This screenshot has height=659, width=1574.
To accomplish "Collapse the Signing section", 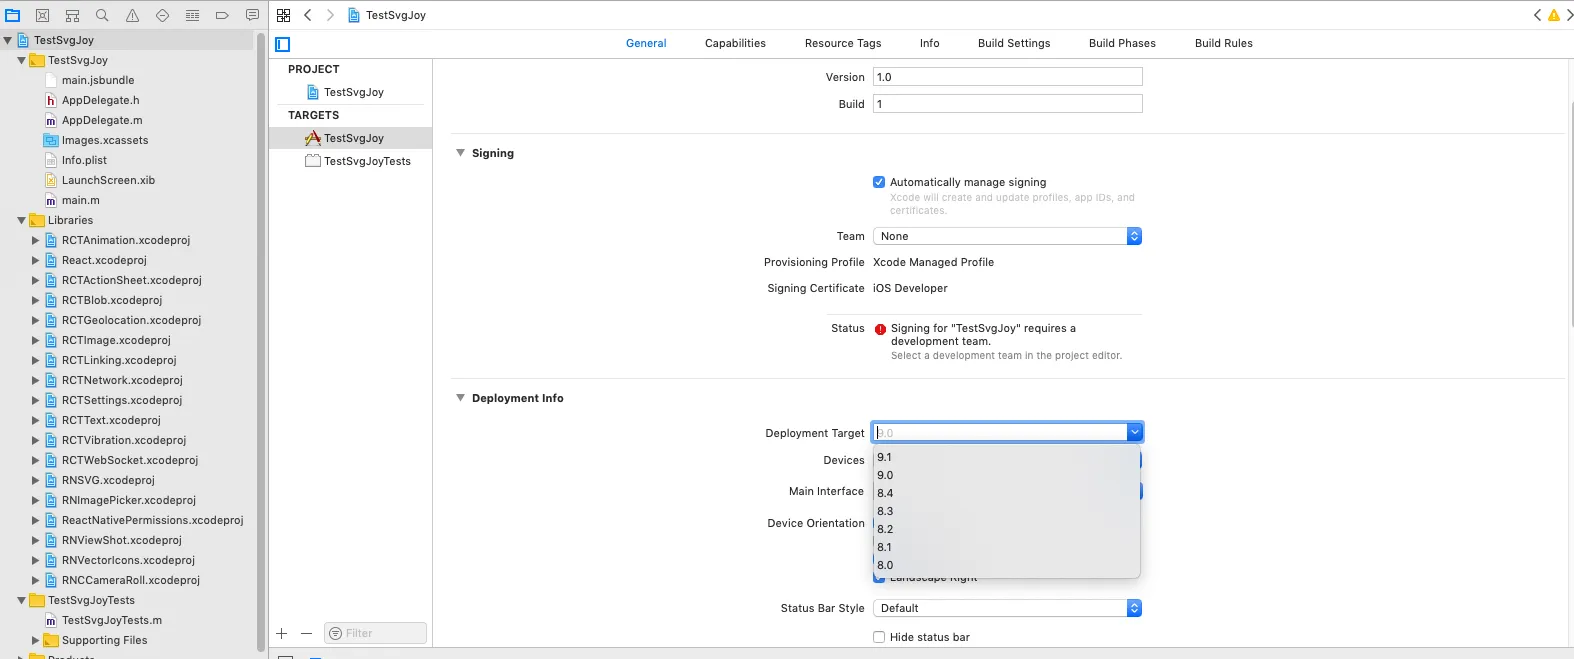I will (x=461, y=153).
